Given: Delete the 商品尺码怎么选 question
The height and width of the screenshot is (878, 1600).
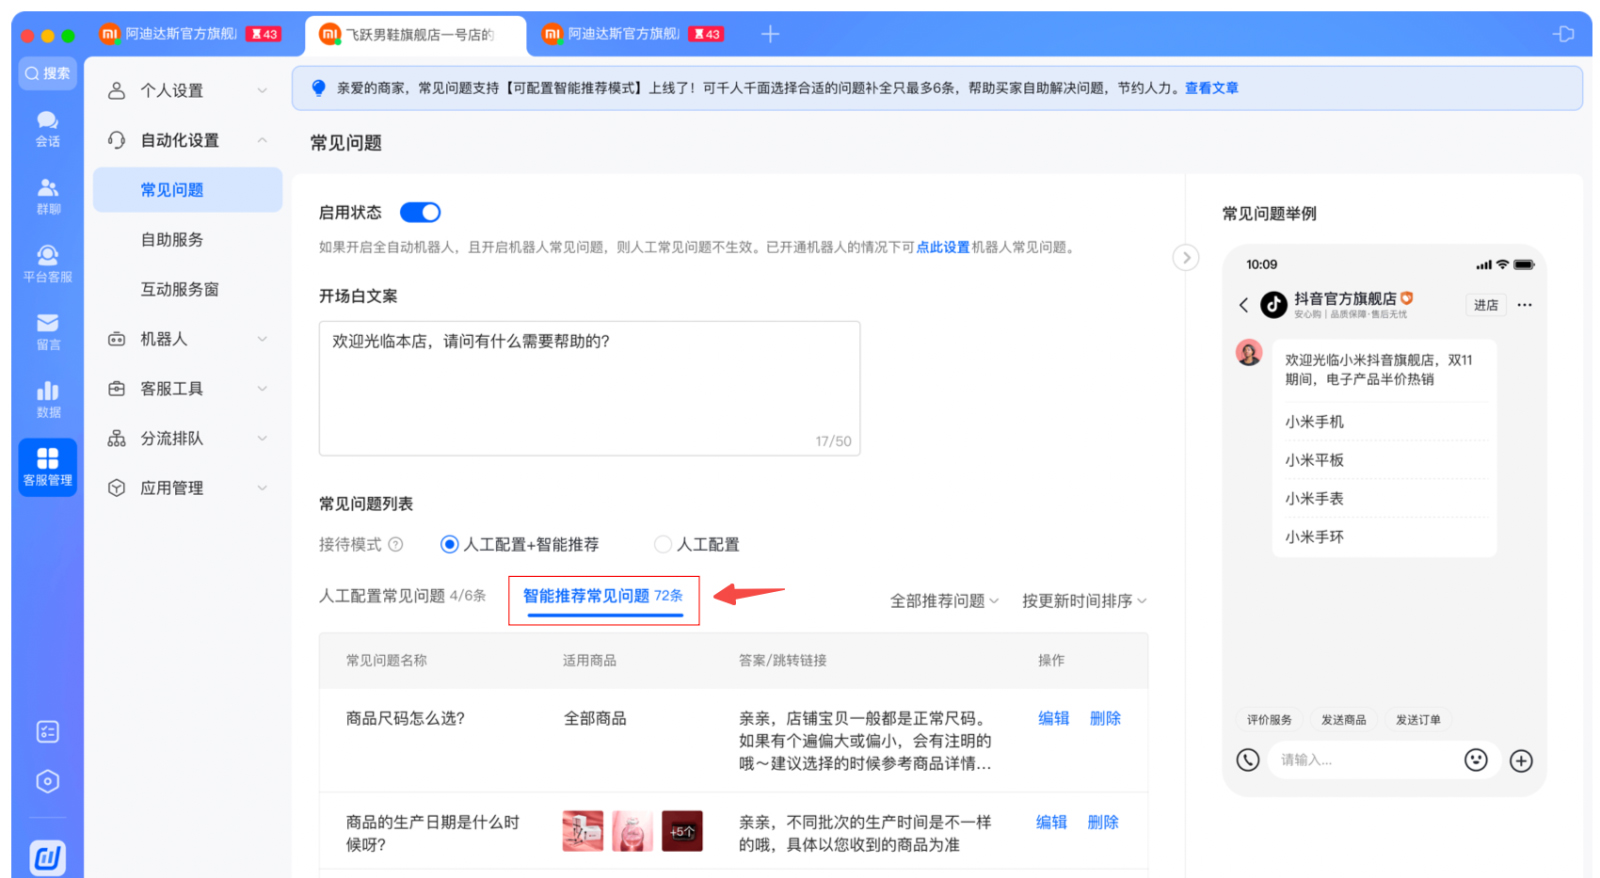Looking at the screenshot, I should (1105, 718).
